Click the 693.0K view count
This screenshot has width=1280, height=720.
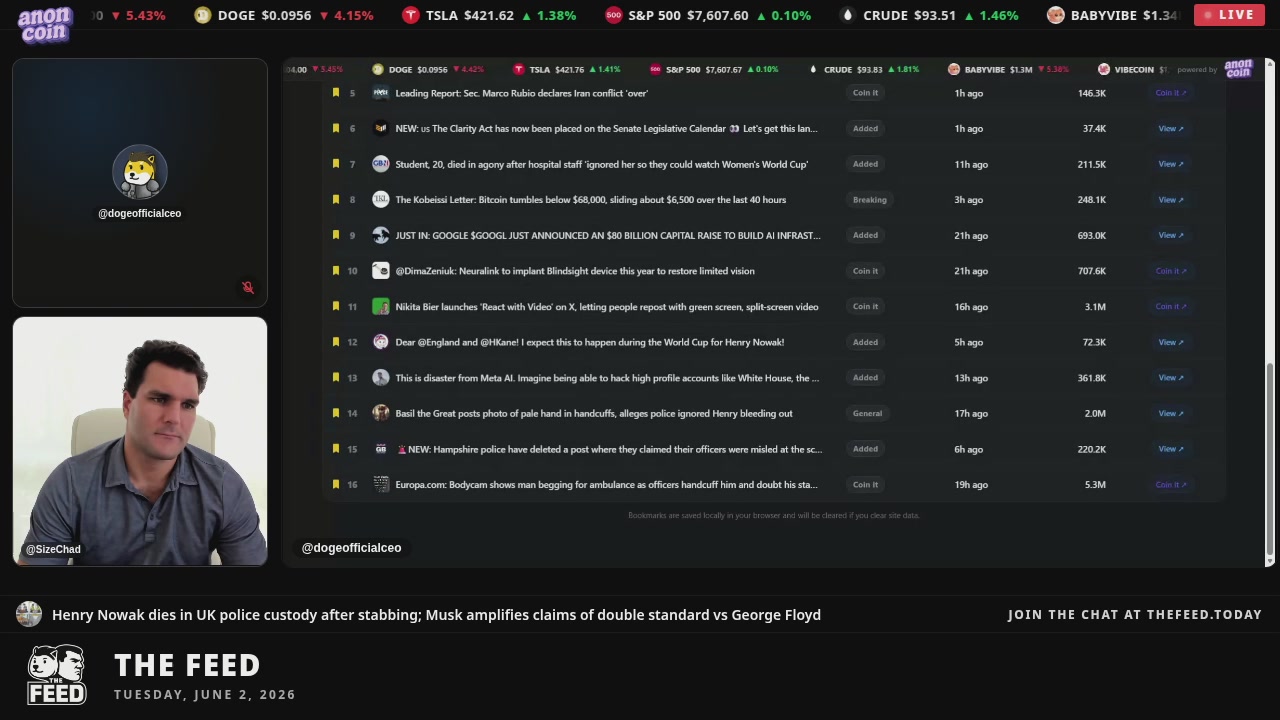(x=1092, y=235)
